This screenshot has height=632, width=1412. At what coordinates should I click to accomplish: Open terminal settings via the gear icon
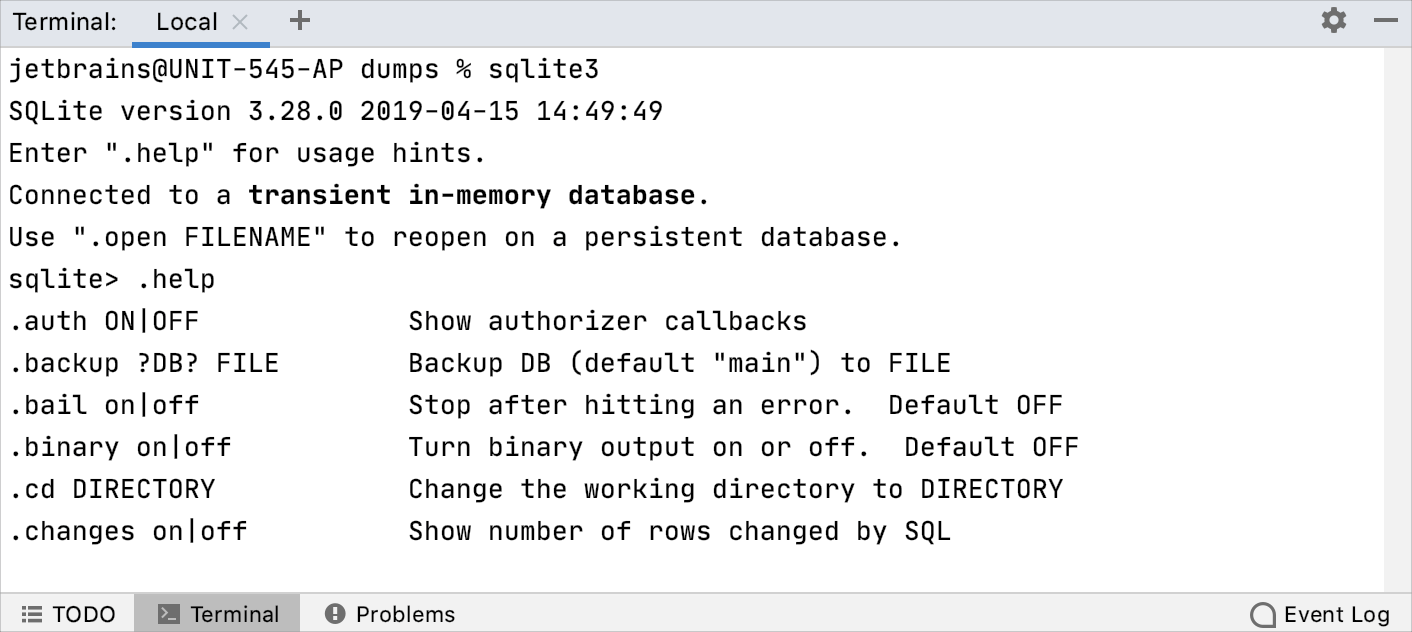click(x=1334, y=19)
